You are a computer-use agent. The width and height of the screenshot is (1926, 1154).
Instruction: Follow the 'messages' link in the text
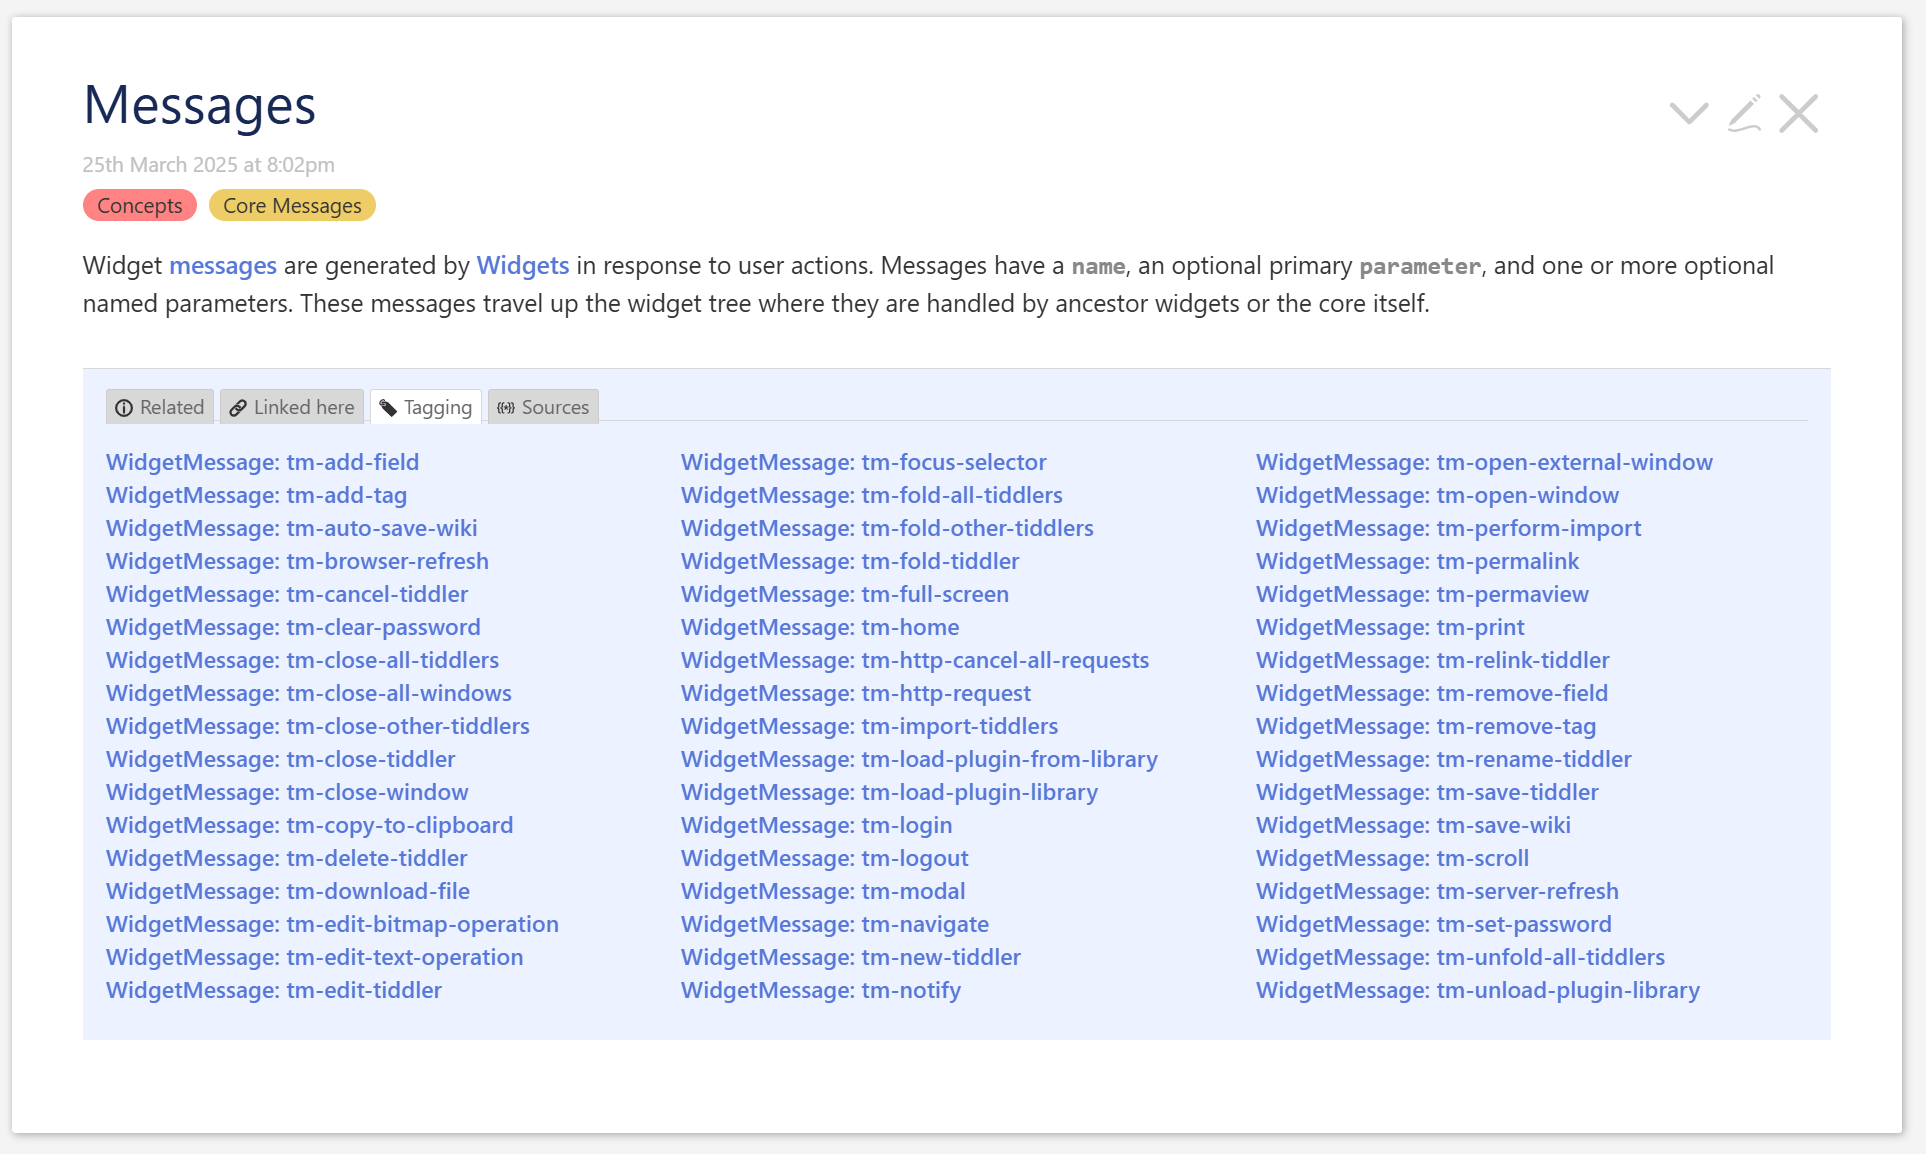coord(223,265)
